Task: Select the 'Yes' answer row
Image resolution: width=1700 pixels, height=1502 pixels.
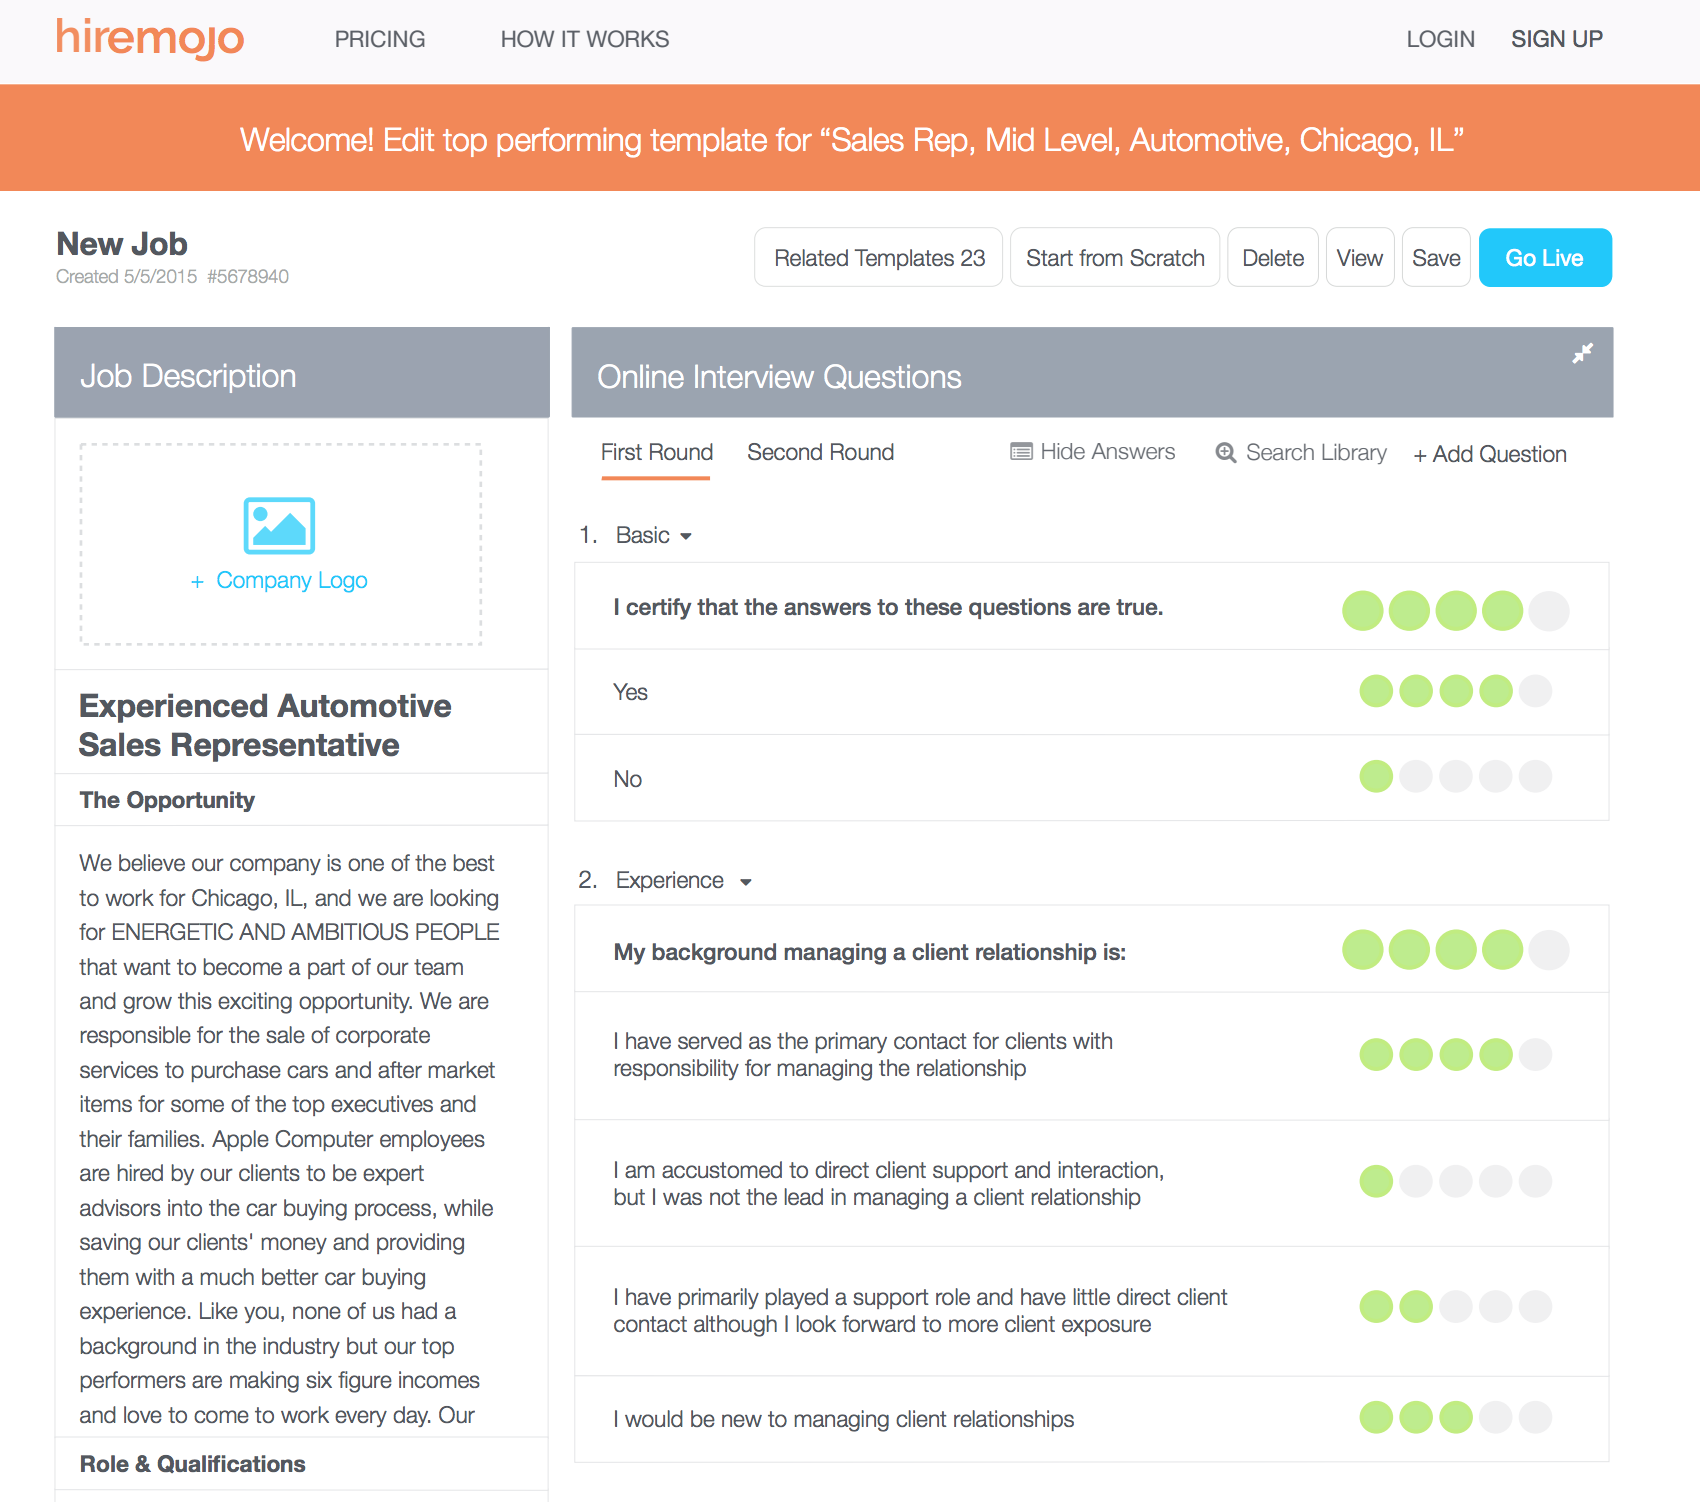Action: tap(1091, 692)
